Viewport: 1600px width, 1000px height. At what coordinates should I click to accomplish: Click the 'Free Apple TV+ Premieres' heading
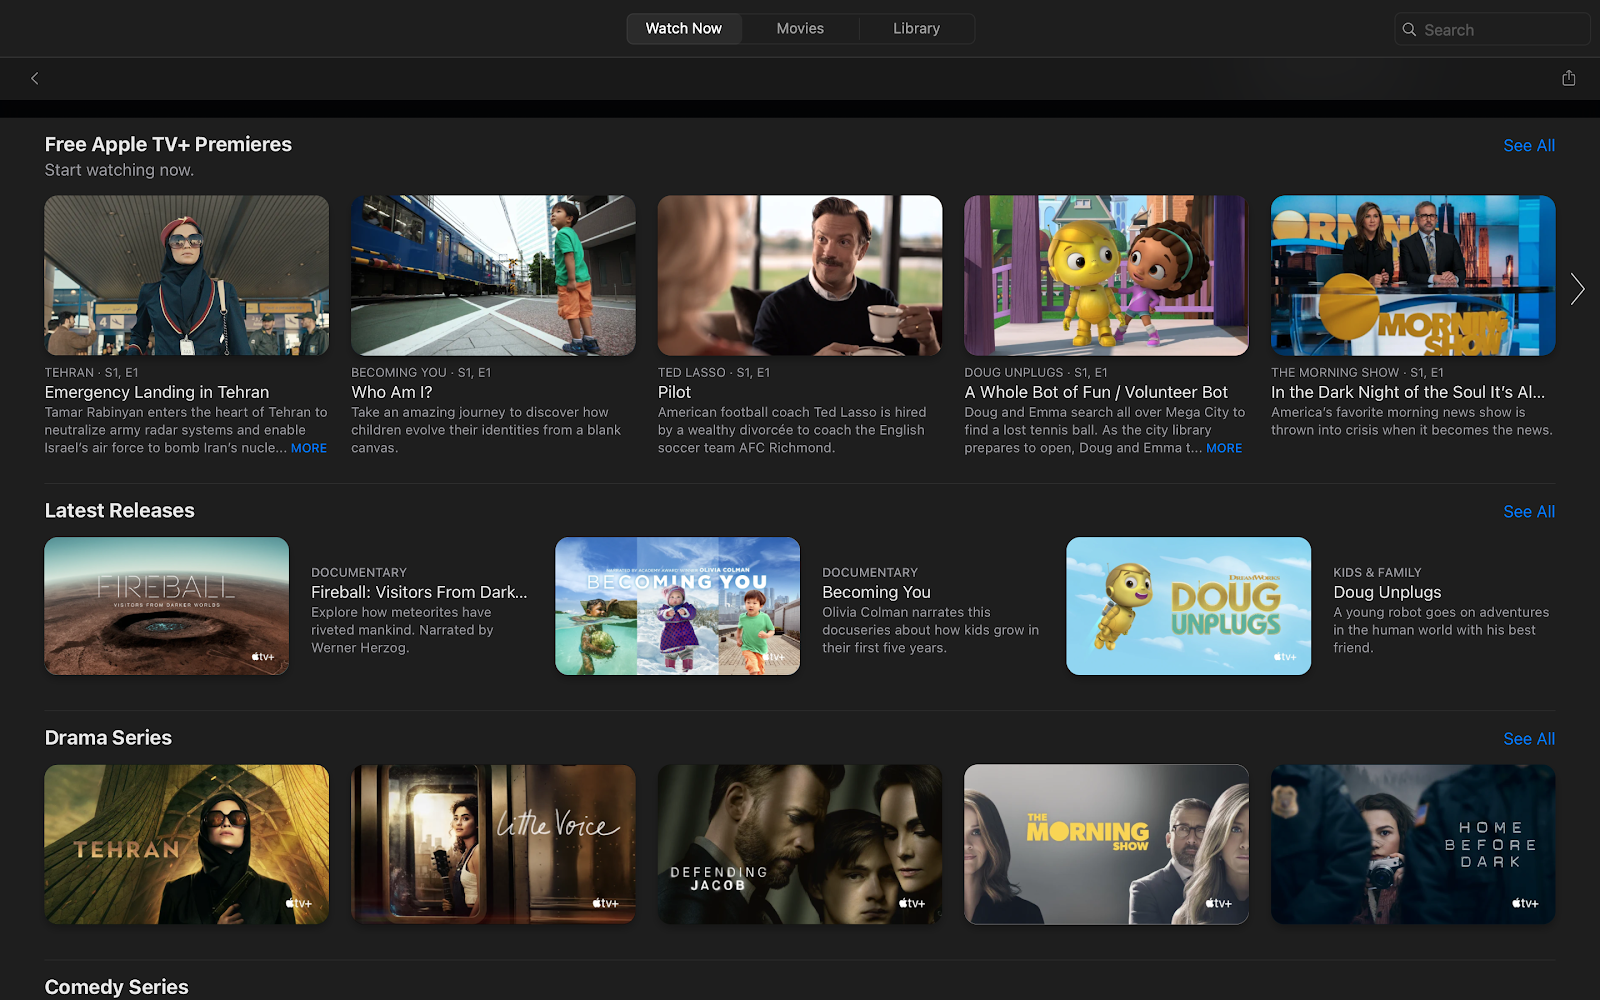click(x=168, y=144)
